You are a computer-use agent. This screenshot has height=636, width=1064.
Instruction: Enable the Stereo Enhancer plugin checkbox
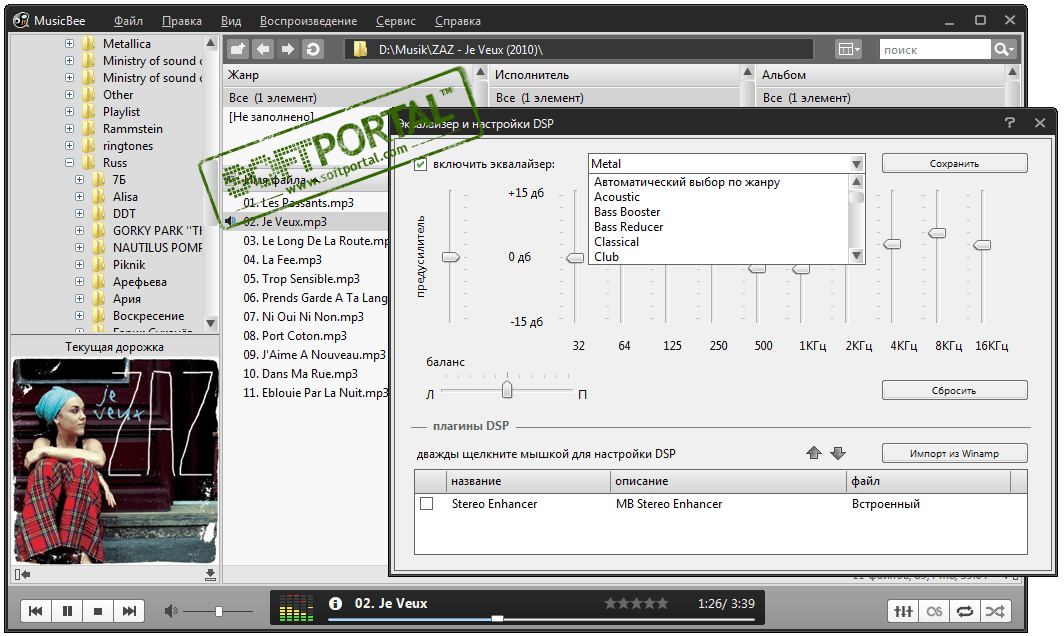coord(427,504)
